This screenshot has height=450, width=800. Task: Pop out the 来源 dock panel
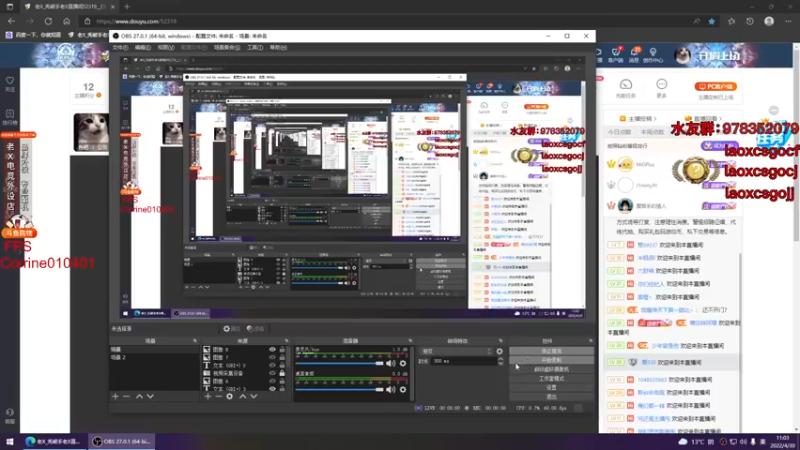[x=286, y=341]
